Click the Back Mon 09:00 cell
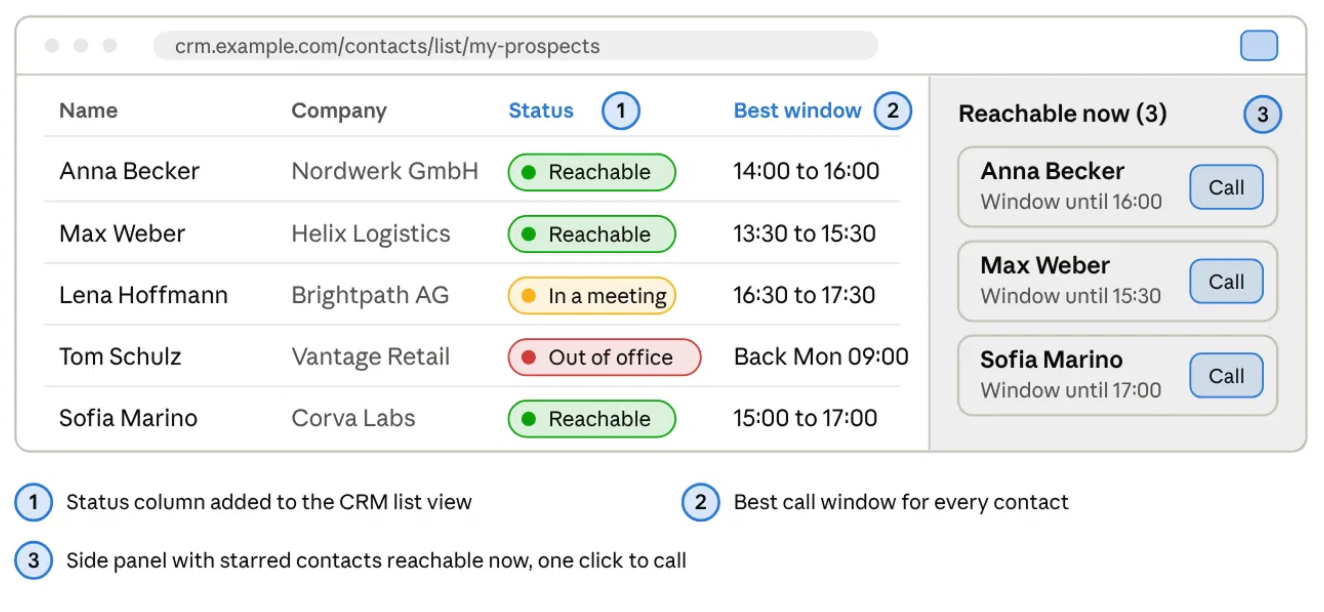Viewport: 1324px width, 612px height. tap(821, 357)
